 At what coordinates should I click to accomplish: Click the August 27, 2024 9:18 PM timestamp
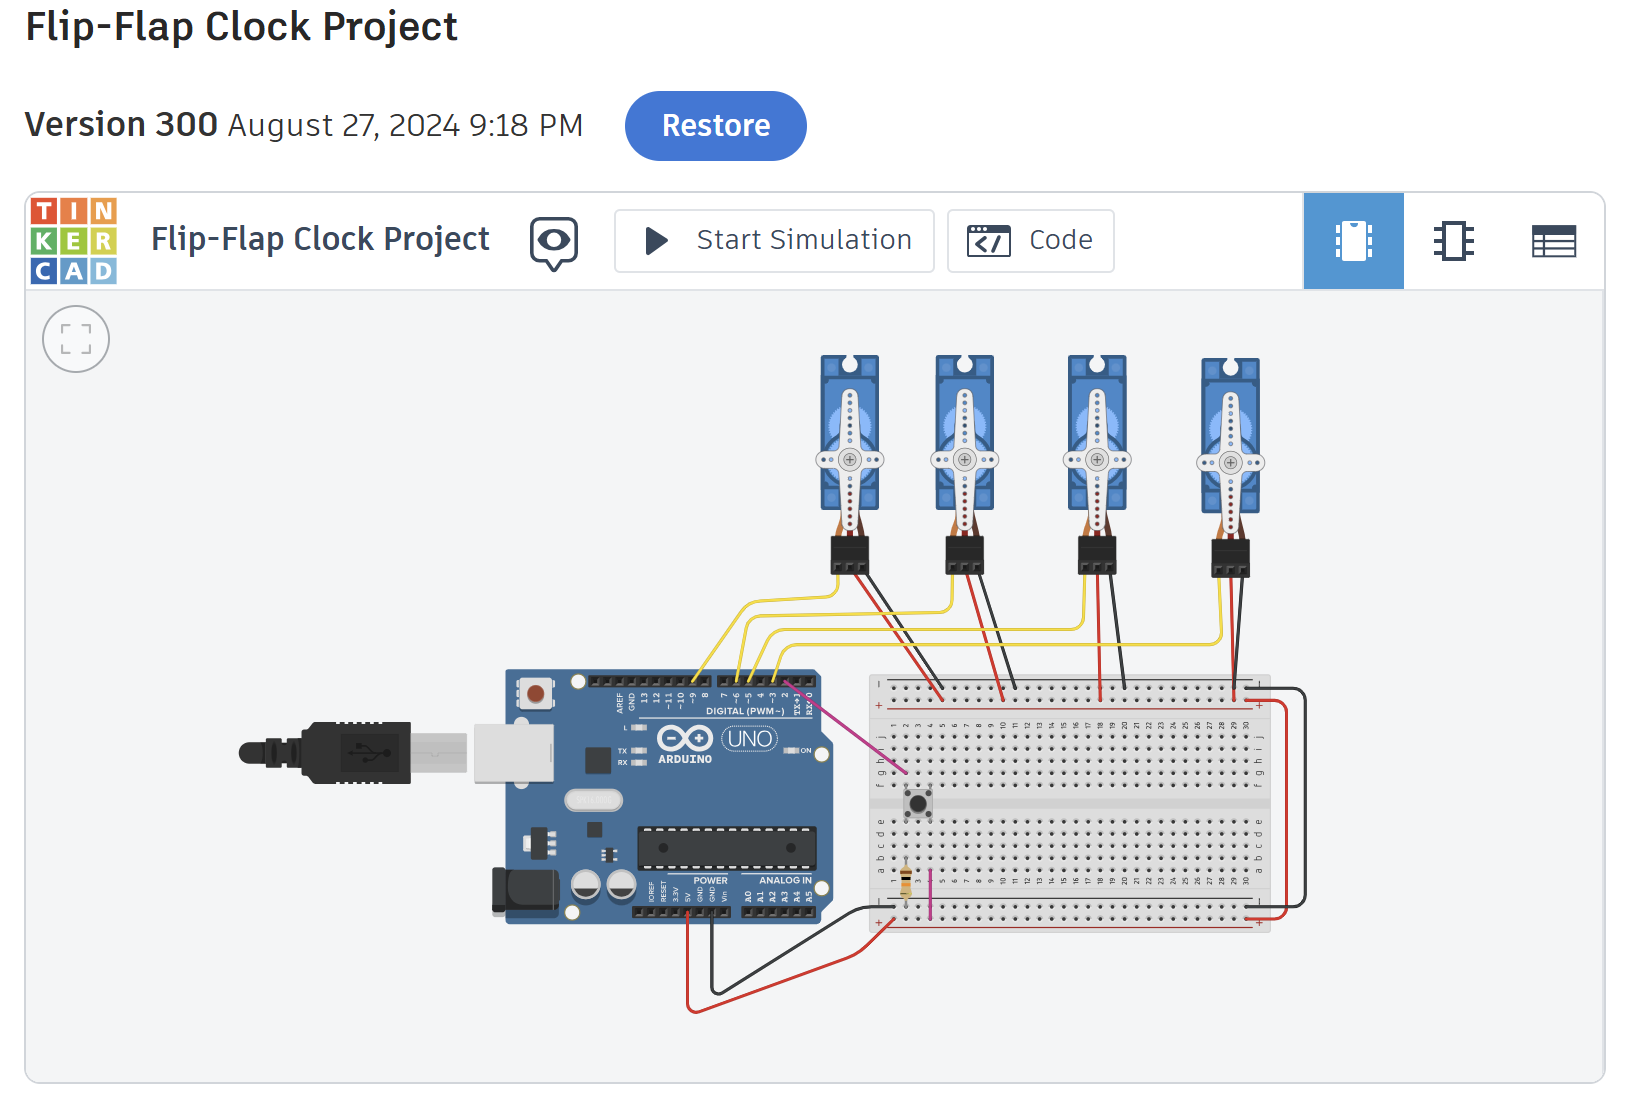tap(405, 126)
